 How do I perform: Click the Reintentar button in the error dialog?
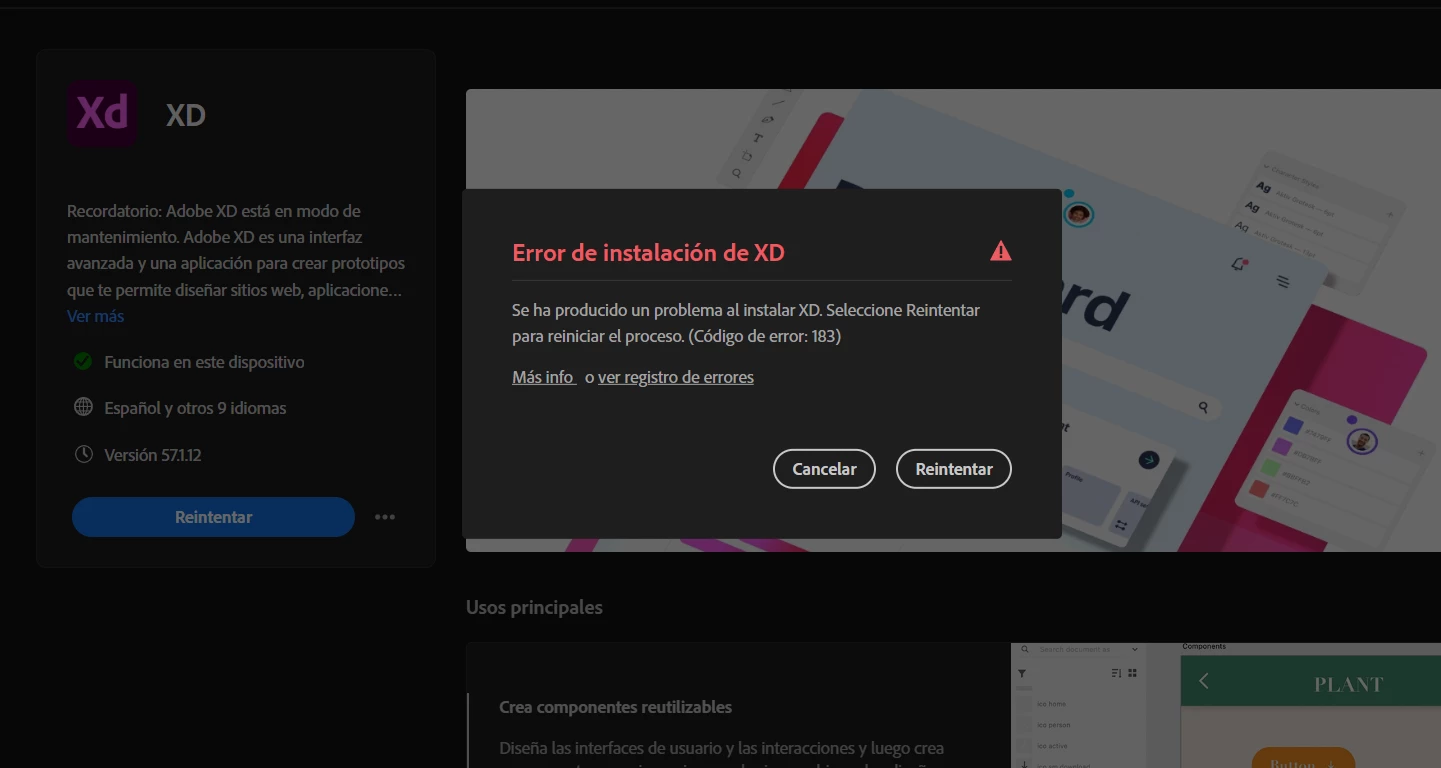[953, 469]
